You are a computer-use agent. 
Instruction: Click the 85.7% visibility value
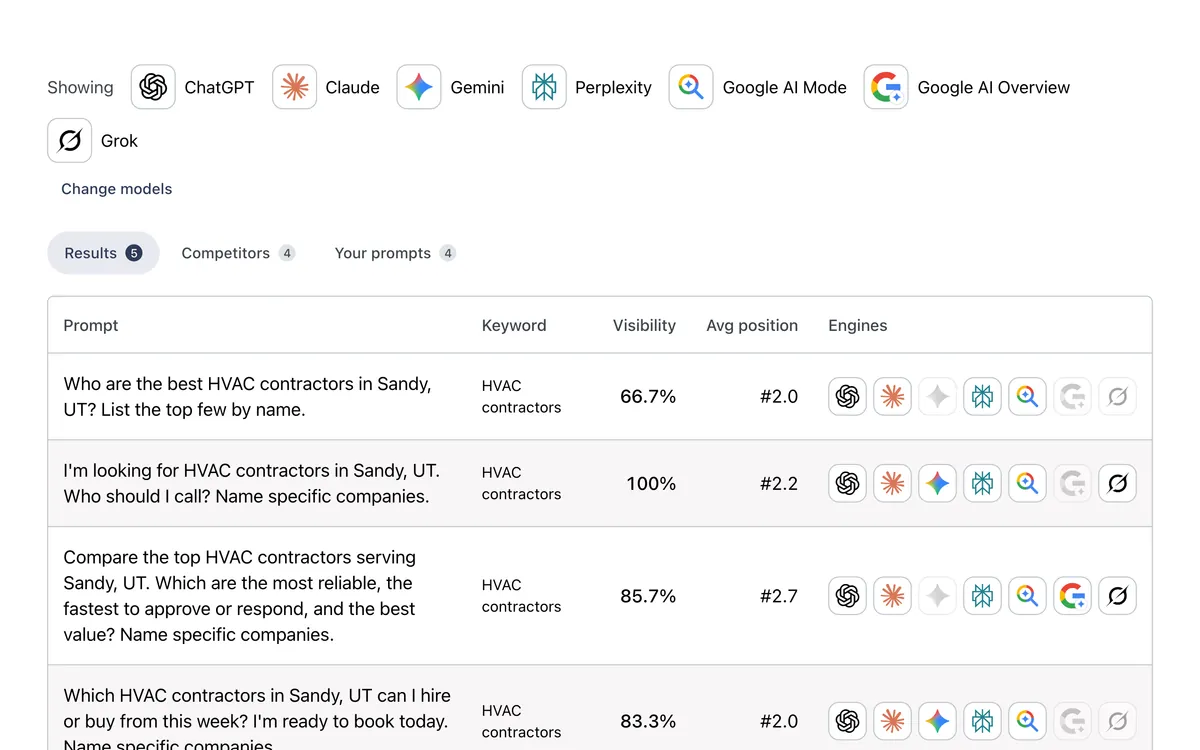[648, 596]
